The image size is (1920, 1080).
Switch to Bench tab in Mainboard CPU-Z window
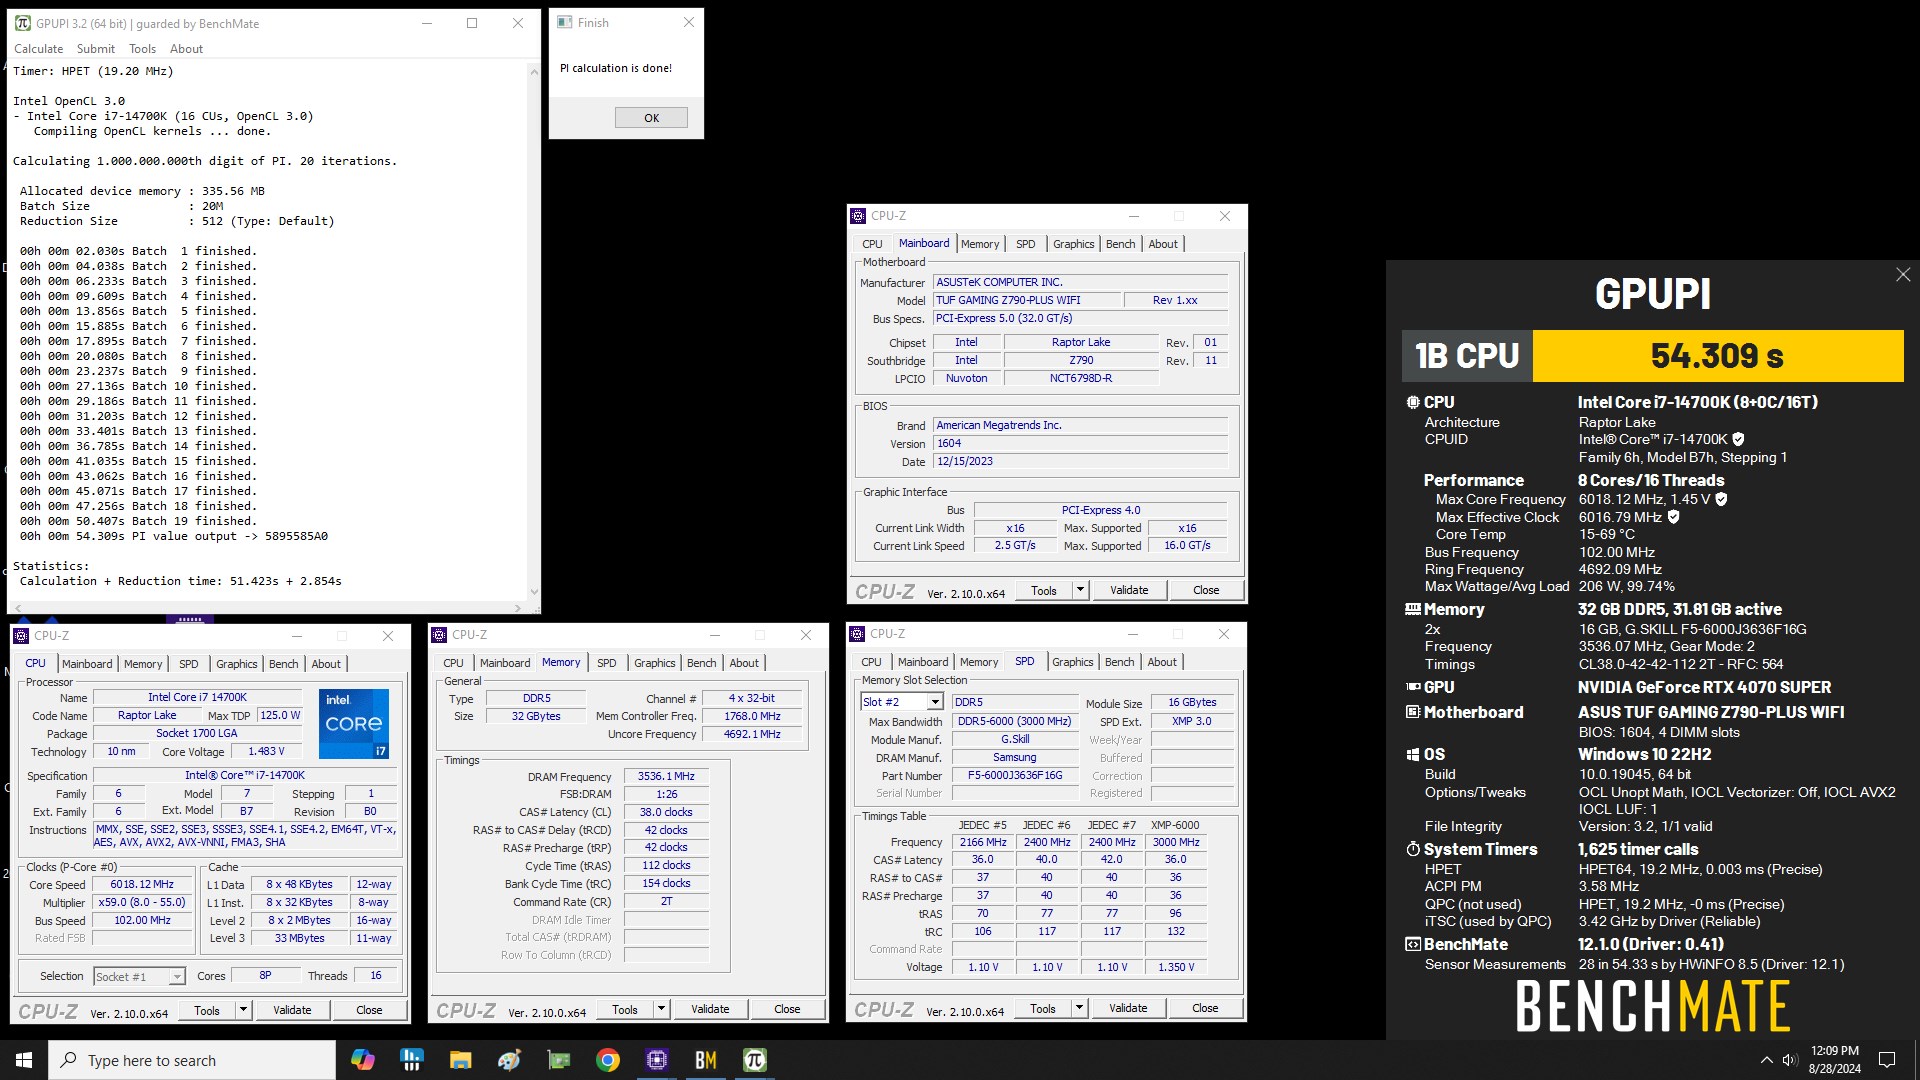click(1120, 244)
